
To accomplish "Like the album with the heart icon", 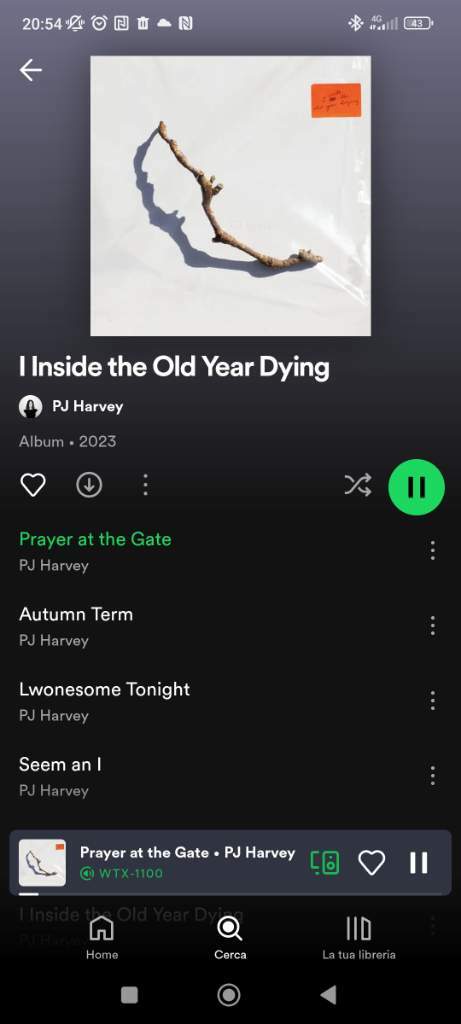I will (33, 485).
